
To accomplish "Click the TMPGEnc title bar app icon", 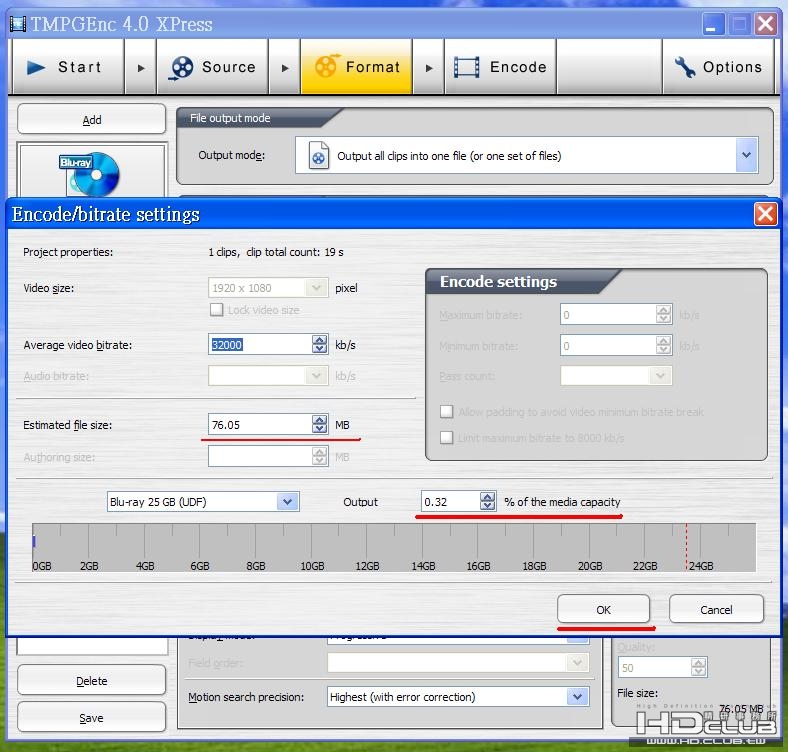I will pos(18,24).
